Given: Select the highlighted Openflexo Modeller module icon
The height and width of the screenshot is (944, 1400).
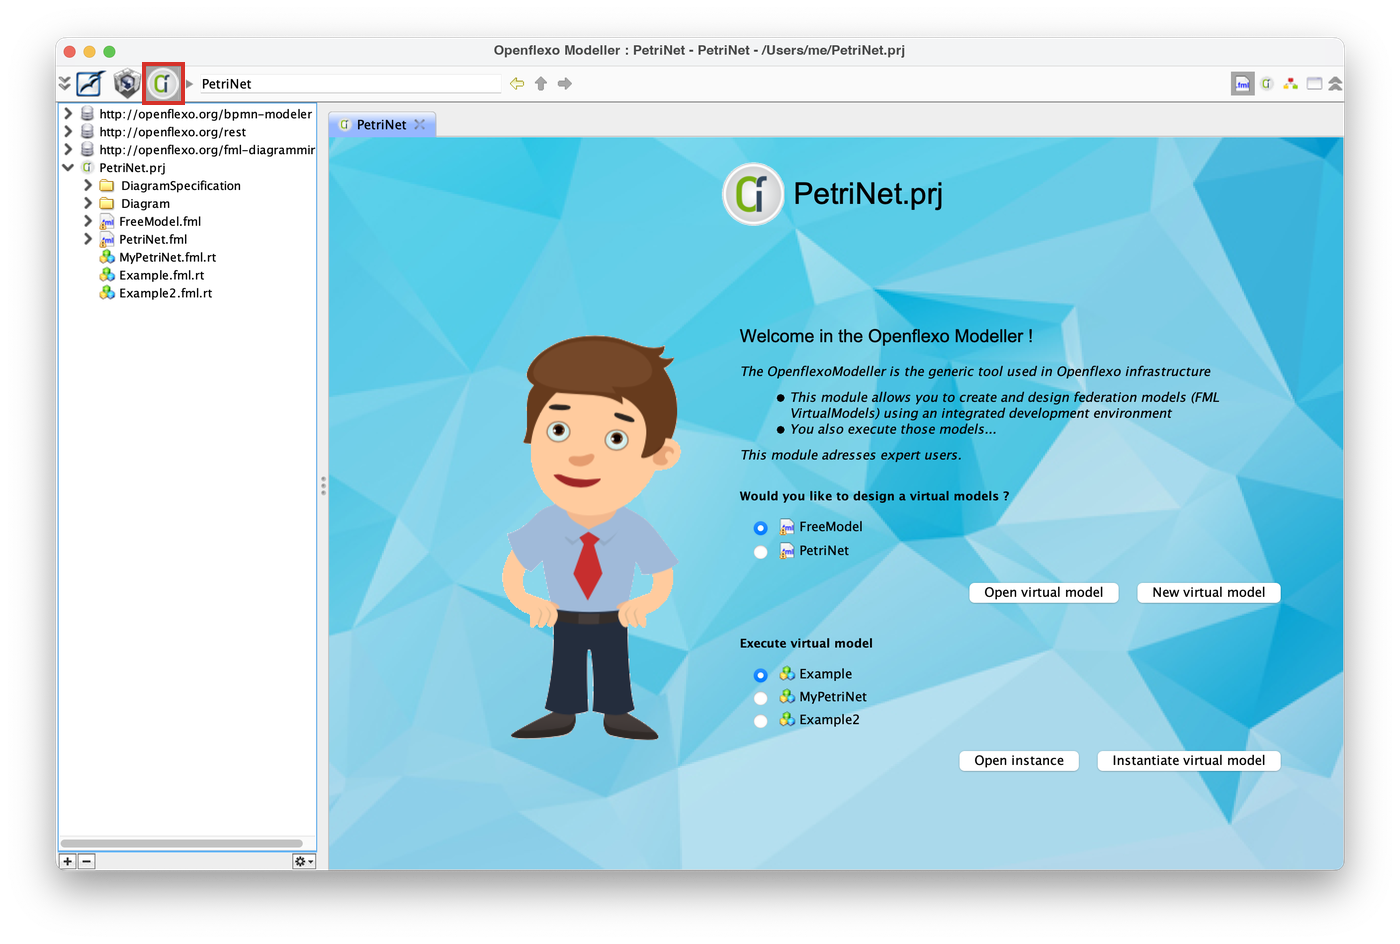Looking at the screenshot, I should pyautogui.click(x=163, y=83).
